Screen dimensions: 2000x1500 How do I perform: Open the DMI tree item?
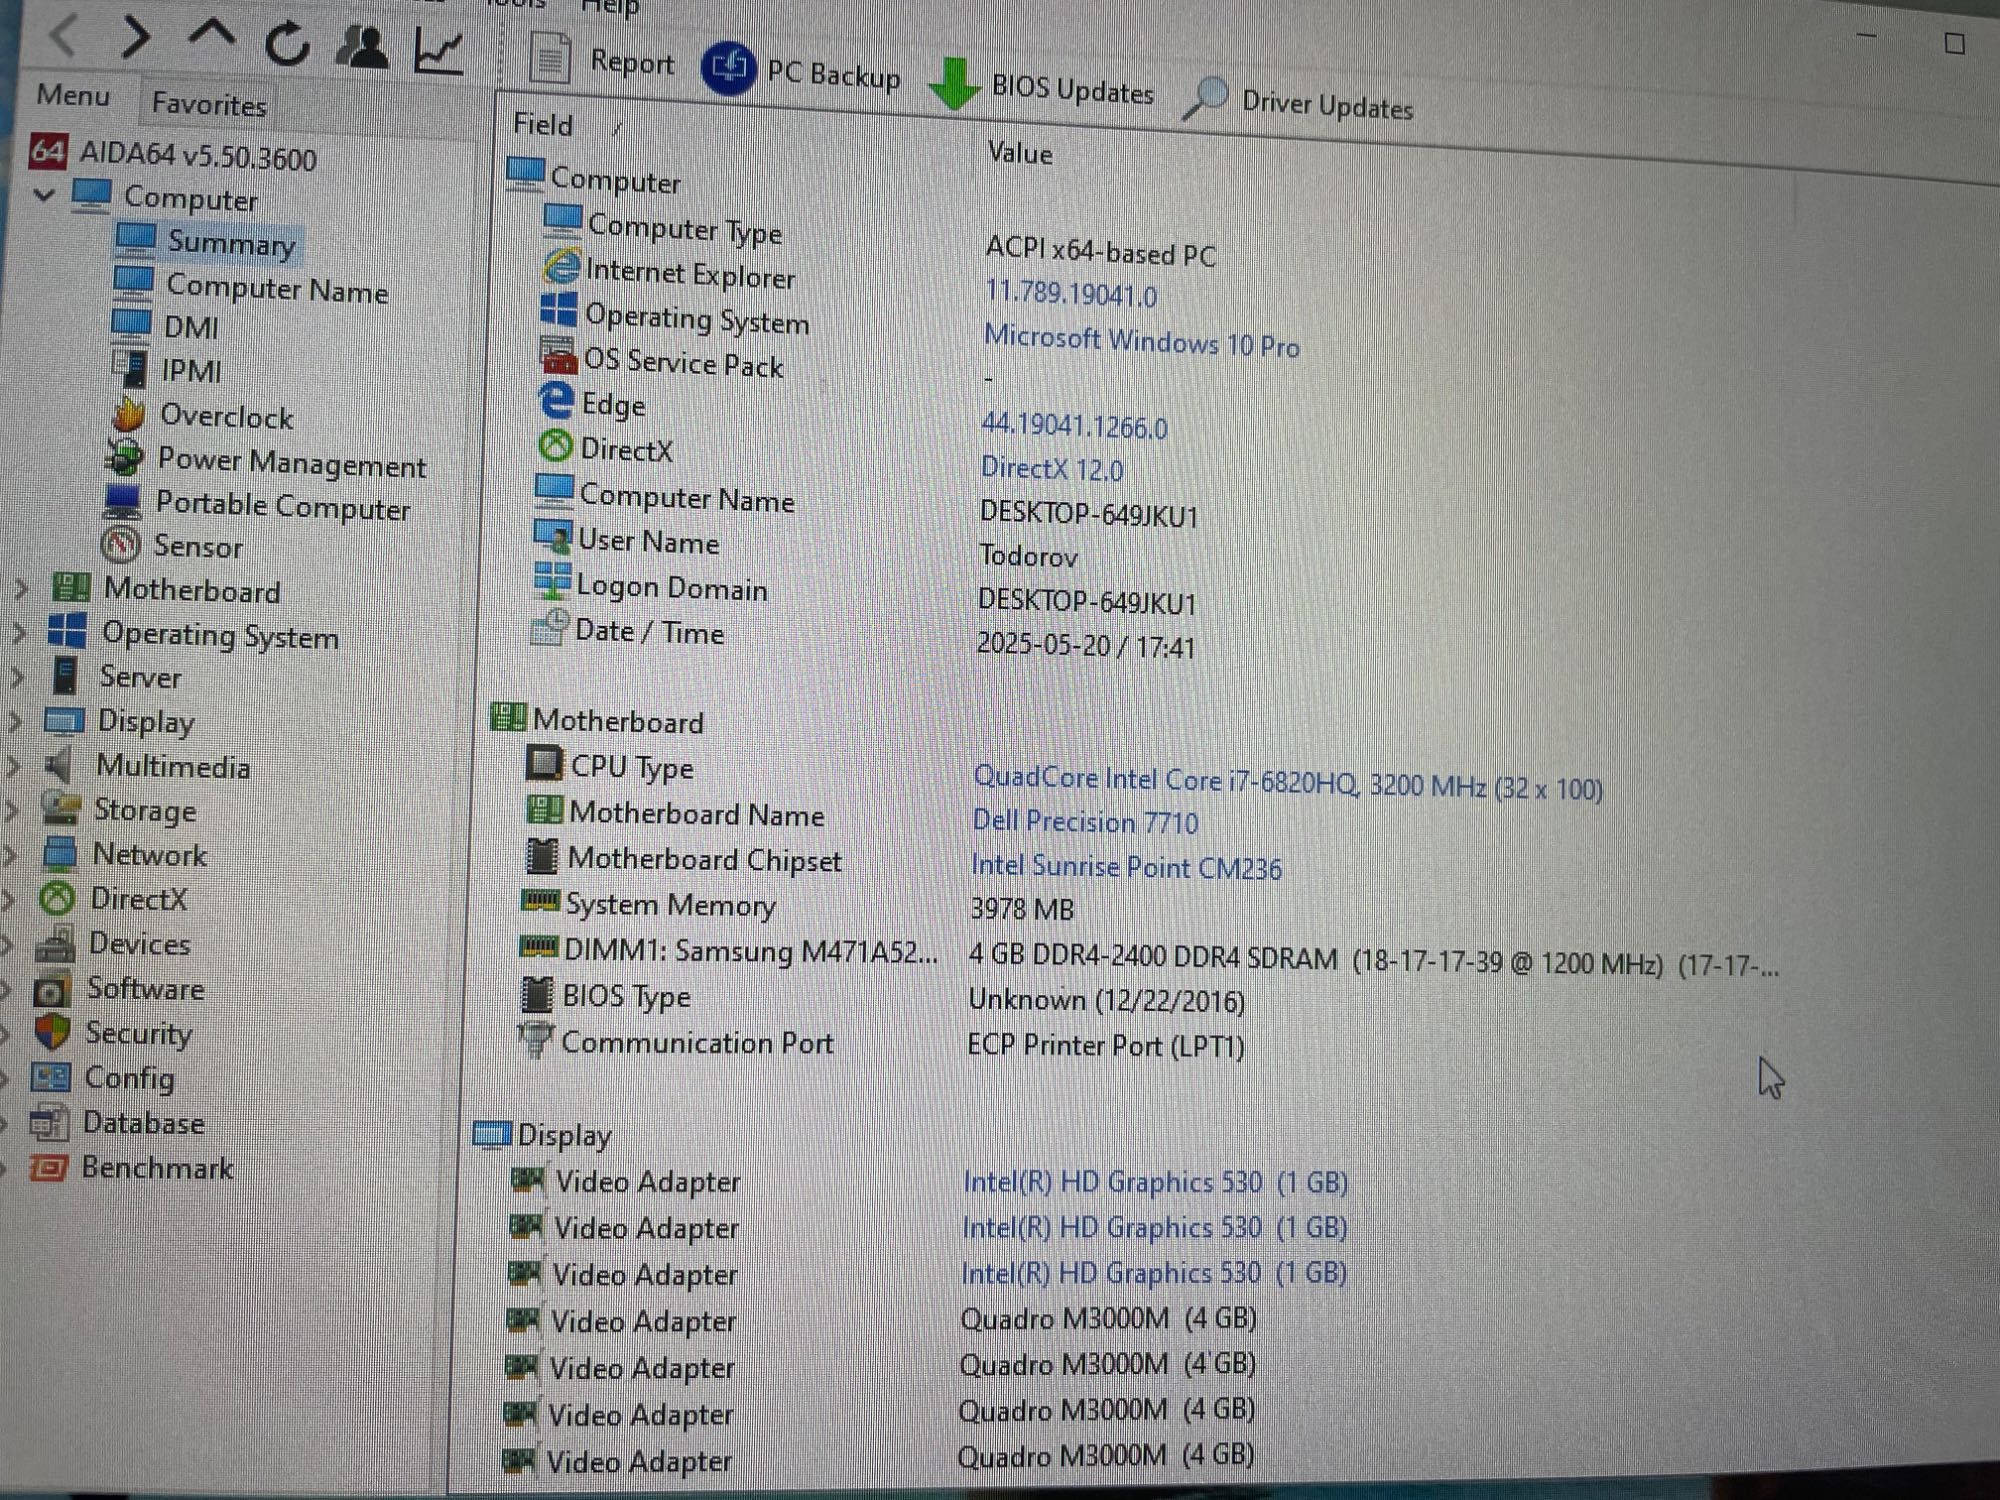pos(166,327)
